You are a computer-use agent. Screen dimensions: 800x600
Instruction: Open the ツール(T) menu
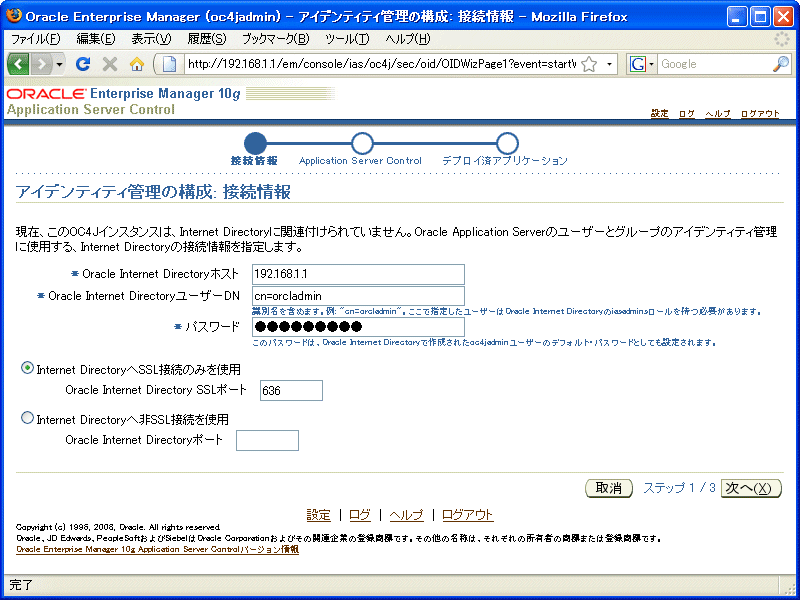click(x=347, y=39)
